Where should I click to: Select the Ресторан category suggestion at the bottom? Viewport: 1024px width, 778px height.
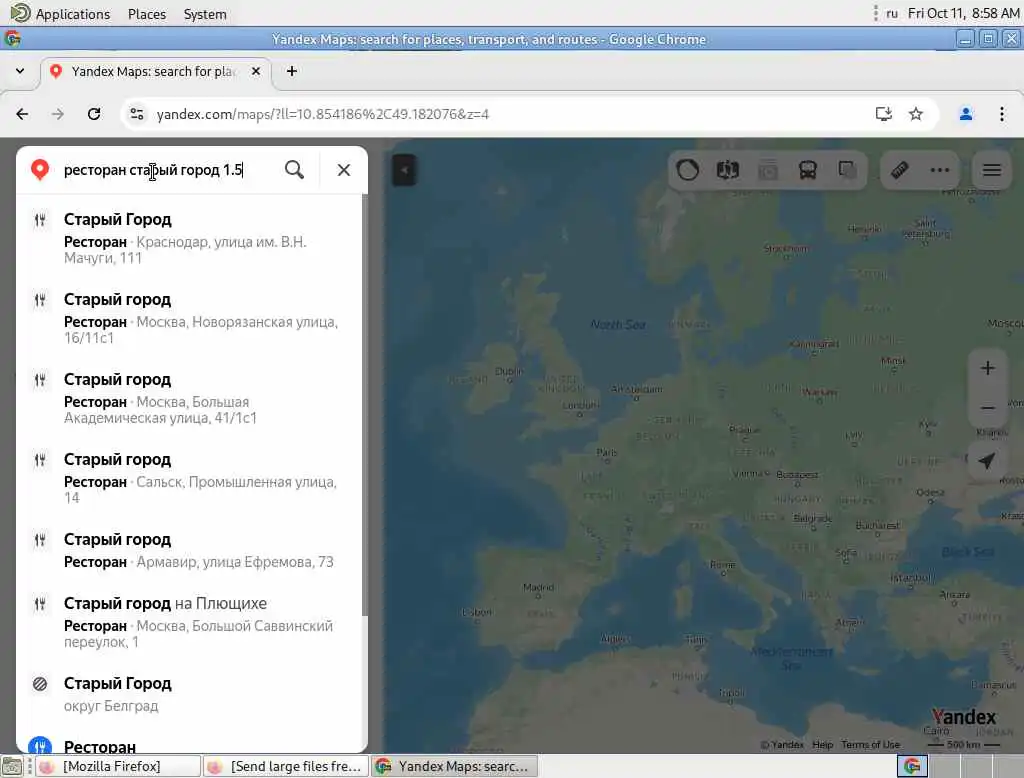(x=191, y=745)
